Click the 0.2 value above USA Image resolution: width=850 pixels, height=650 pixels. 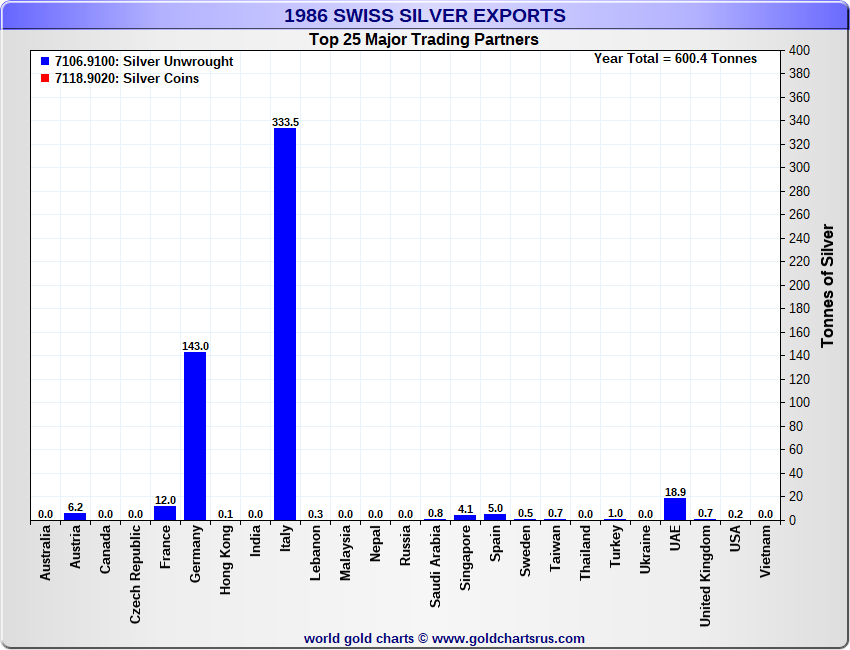click(x=735, y=514)
